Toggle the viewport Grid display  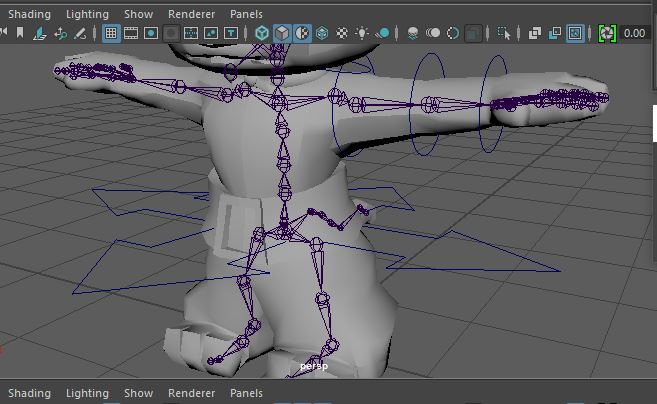tap(111, 33)
